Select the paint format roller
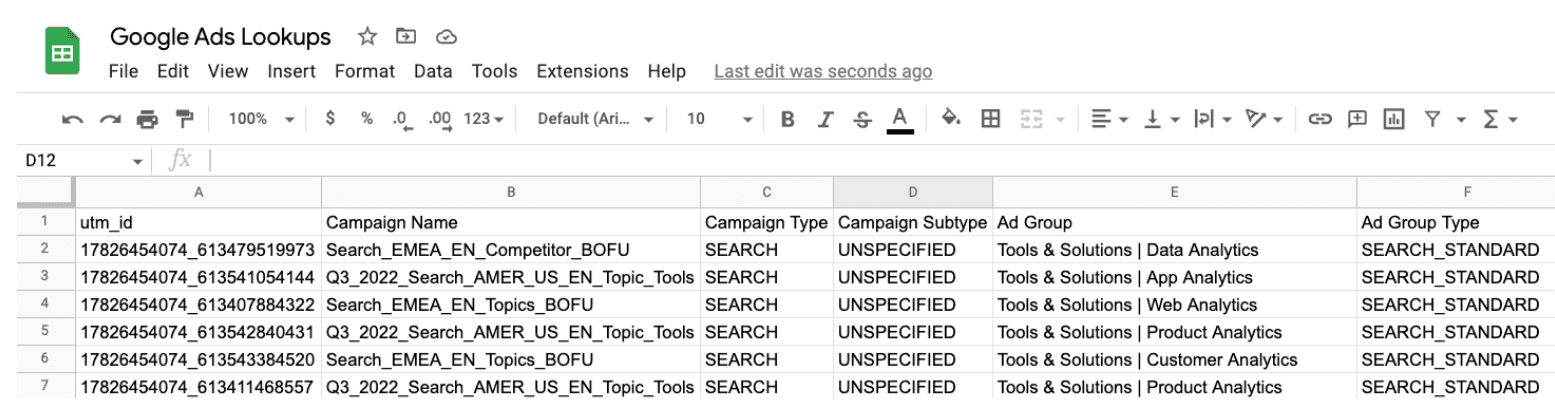Screen dimensions: 1555x414 click(x=184, y=119)
